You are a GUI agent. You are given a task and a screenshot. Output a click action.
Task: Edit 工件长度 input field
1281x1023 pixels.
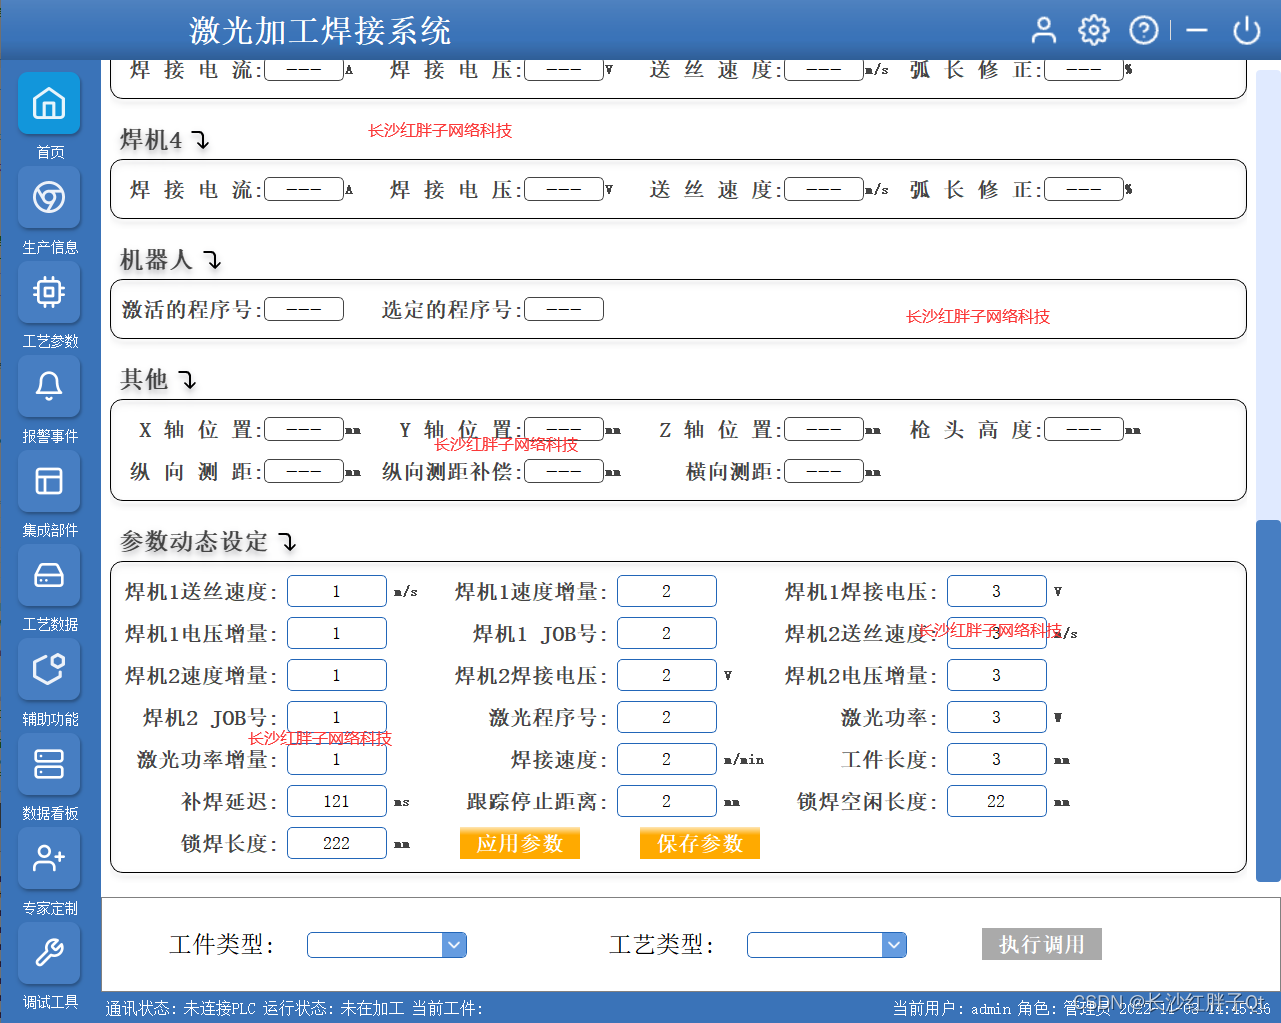[997, 759]
